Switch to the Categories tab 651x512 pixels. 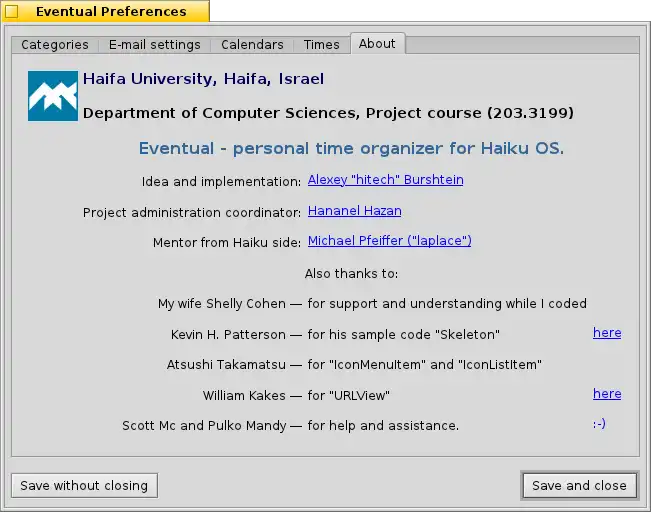click(x=55, y=44)
